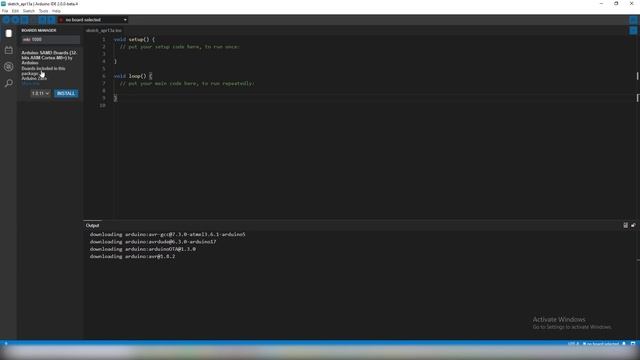640x360 pixels.
Task: Open the board selector 'no board selected' dropdown
Action: pos(93,20)
